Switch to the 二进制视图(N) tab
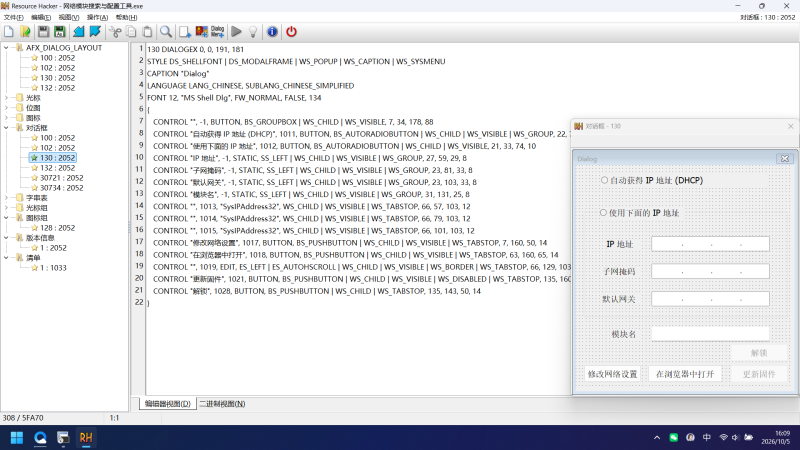800x450 pixels. pyautogui.click(x=222, y=404)
